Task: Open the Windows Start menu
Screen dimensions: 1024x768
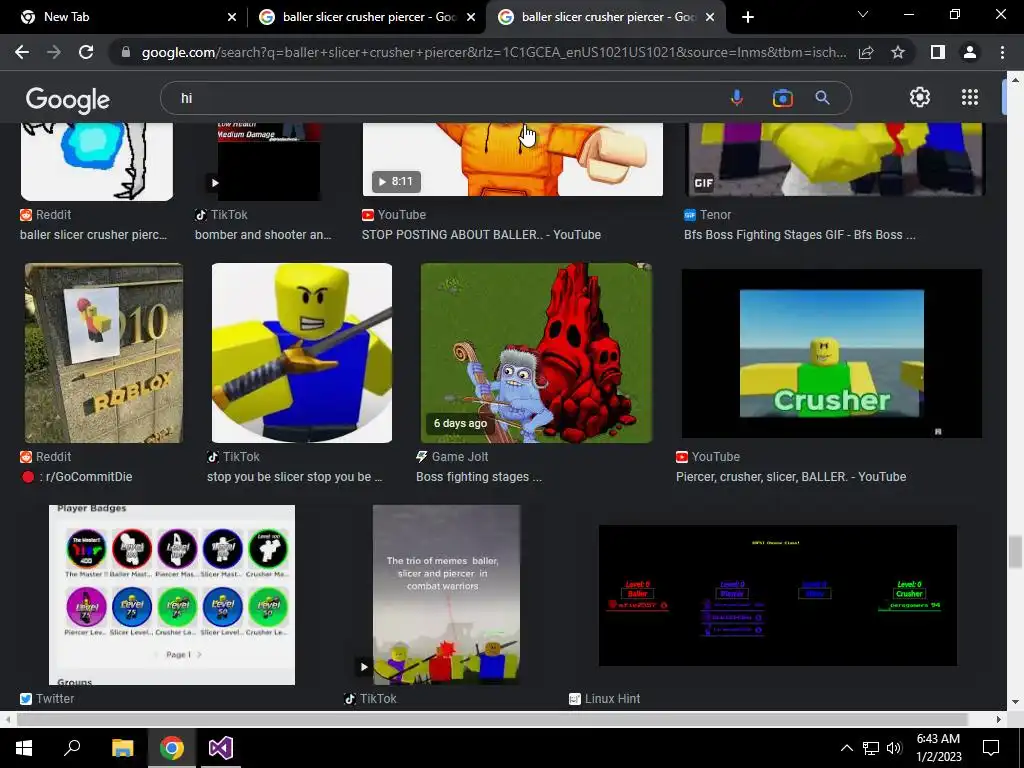Action: [x=24, y=748]
